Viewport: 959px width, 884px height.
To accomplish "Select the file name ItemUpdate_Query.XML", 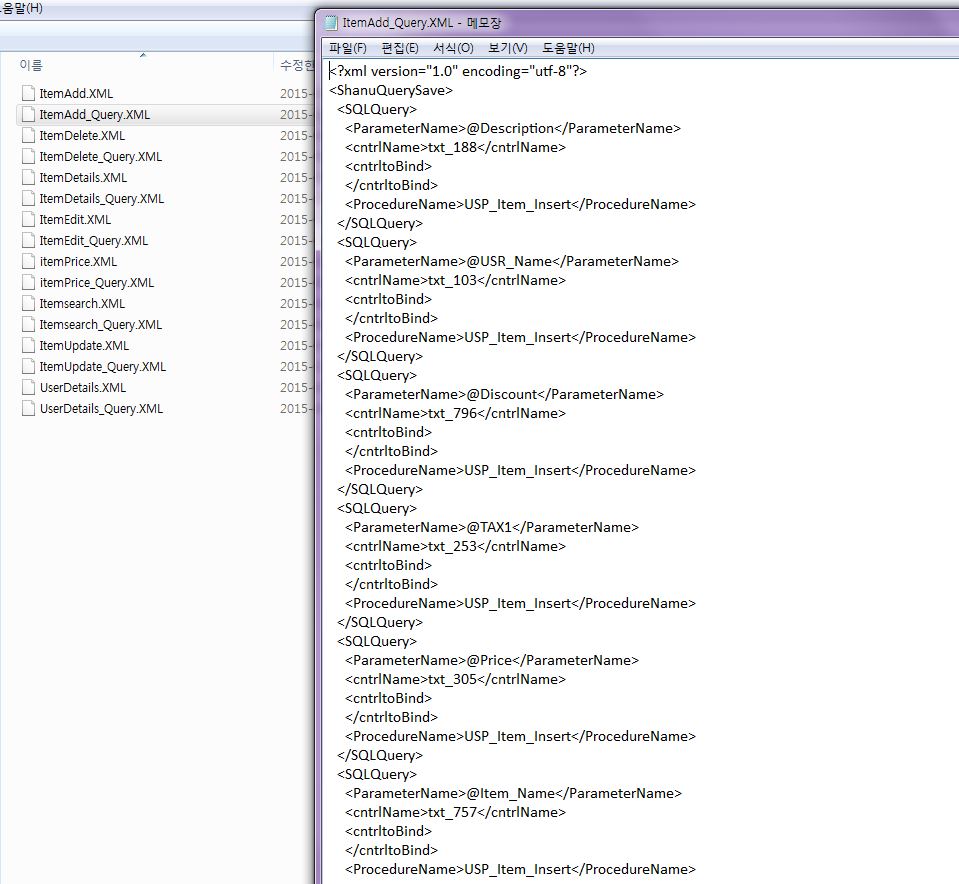I will tap(103, 366).
